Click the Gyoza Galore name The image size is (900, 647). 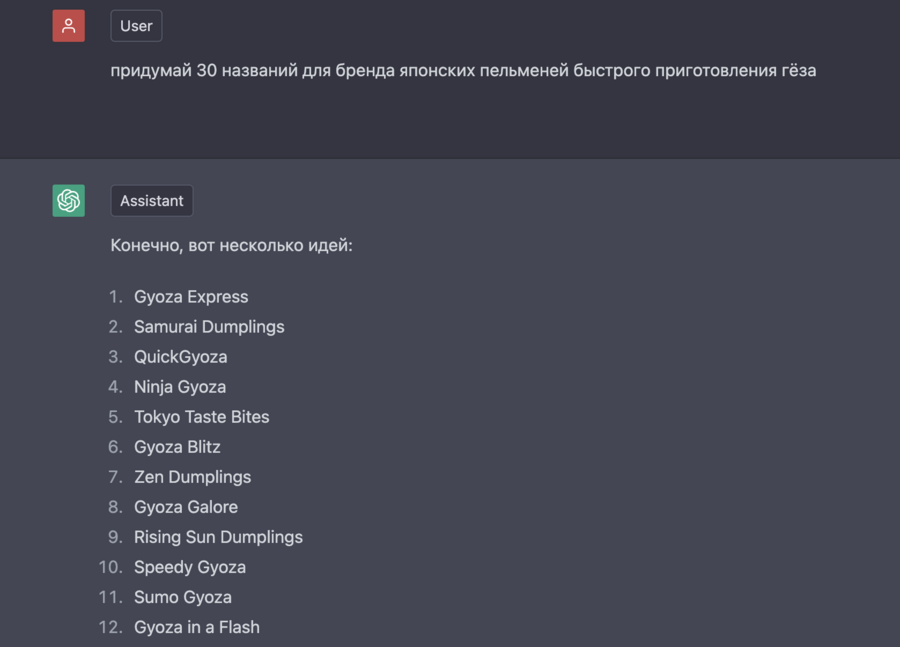coord(186,507)
